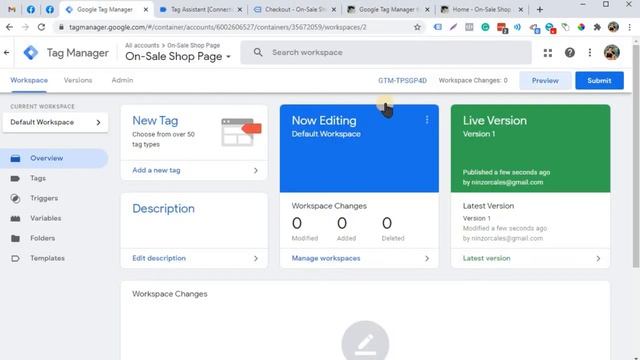Switch to the Workspace tab
The image size is (640, 360).
(x=29, y=80)
